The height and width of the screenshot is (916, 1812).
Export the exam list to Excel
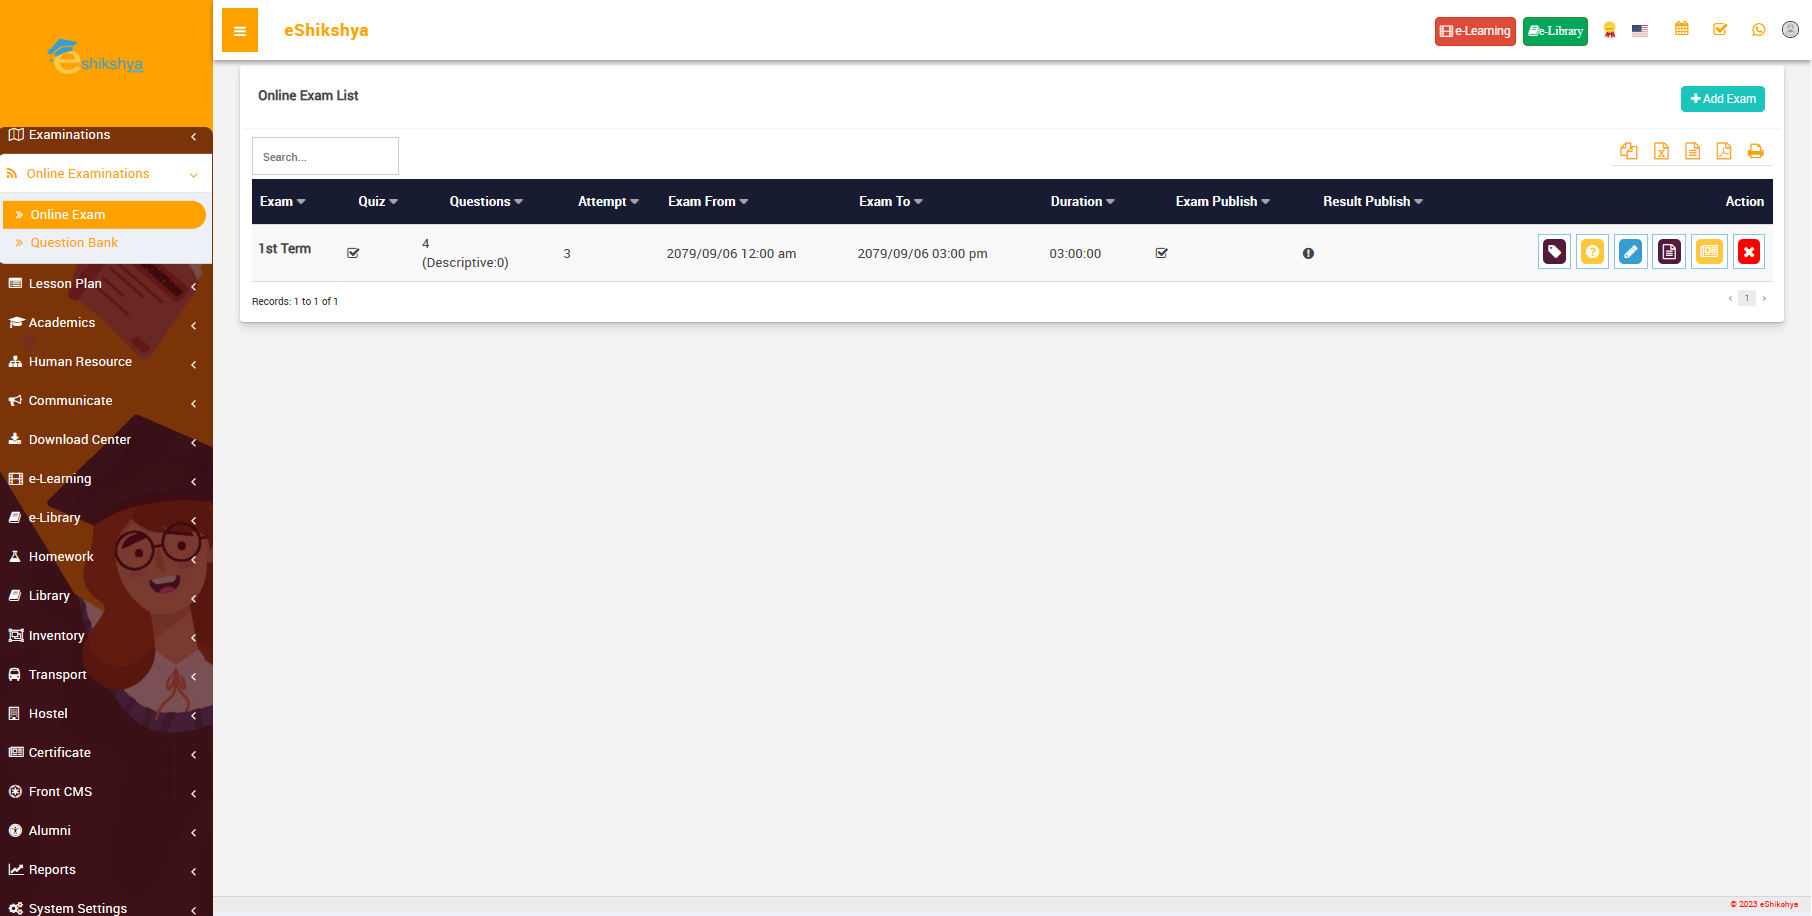click(x=1661, y=151)
